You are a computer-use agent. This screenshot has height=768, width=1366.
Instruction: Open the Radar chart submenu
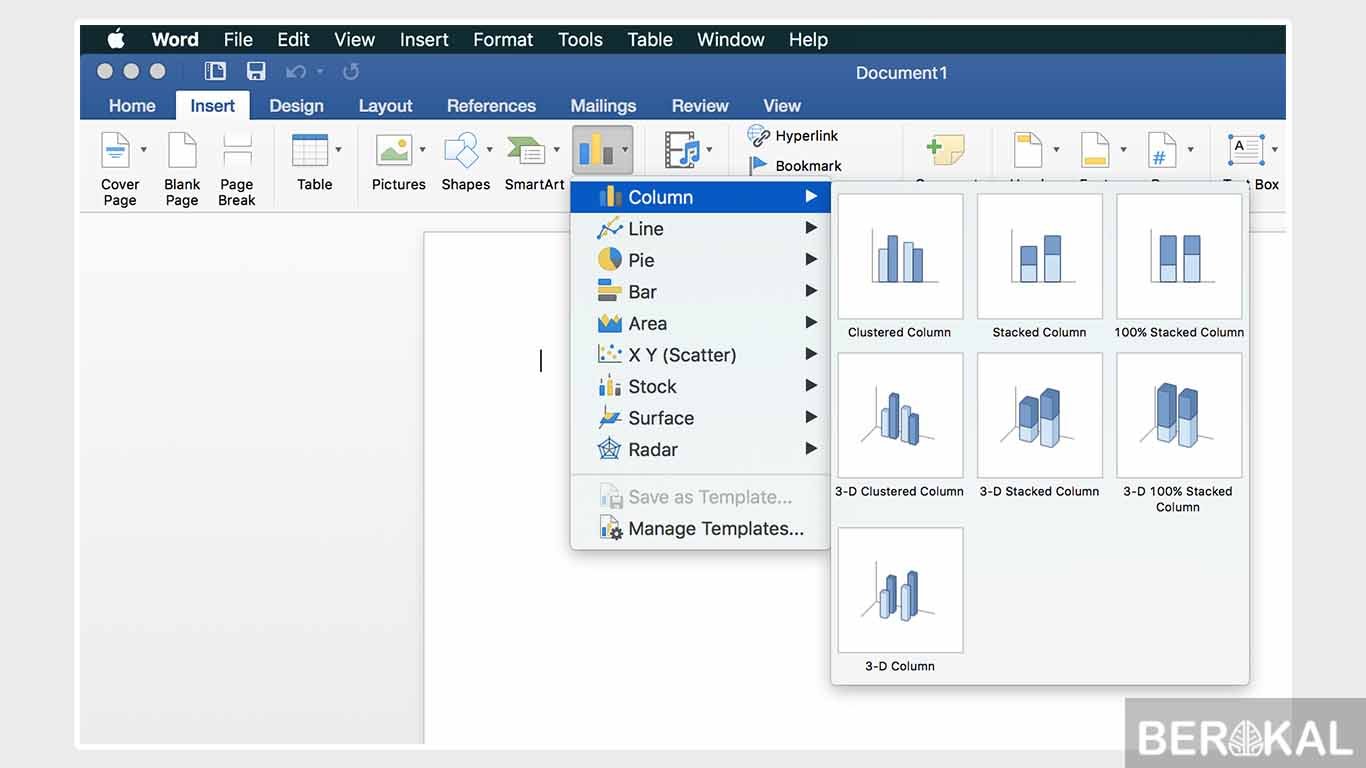(700, 450)
